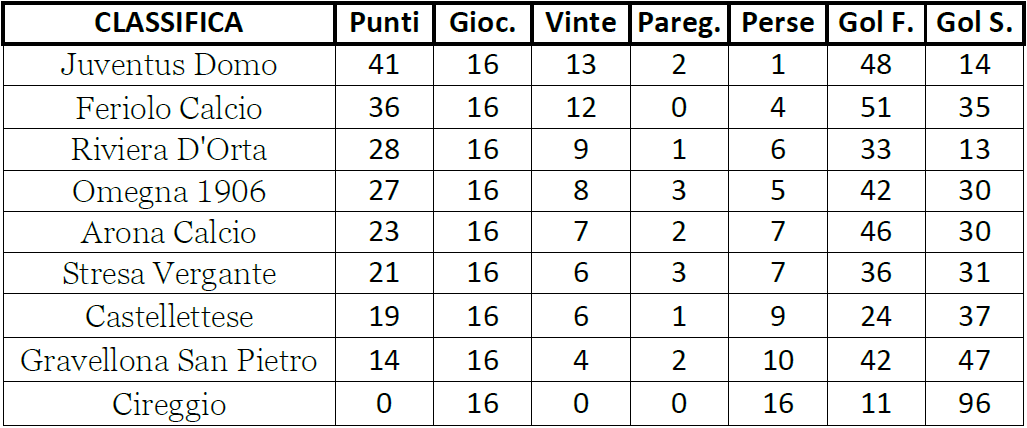
Task: Click the Pareg. column header
Action: click(679, 22)
